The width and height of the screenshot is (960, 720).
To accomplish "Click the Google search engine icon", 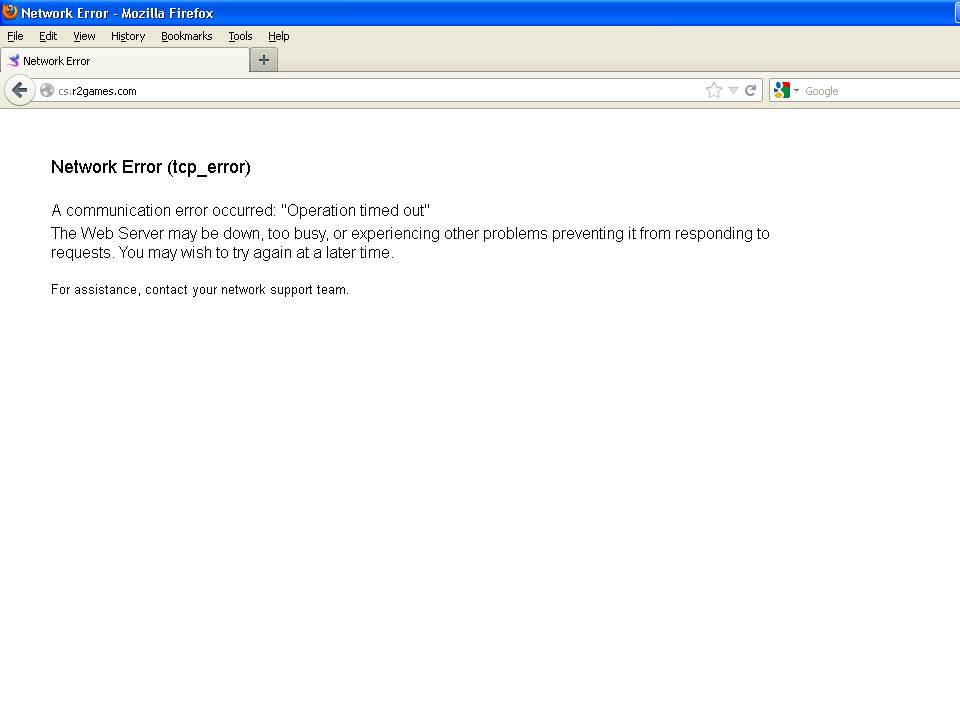I will coord(782,91).
